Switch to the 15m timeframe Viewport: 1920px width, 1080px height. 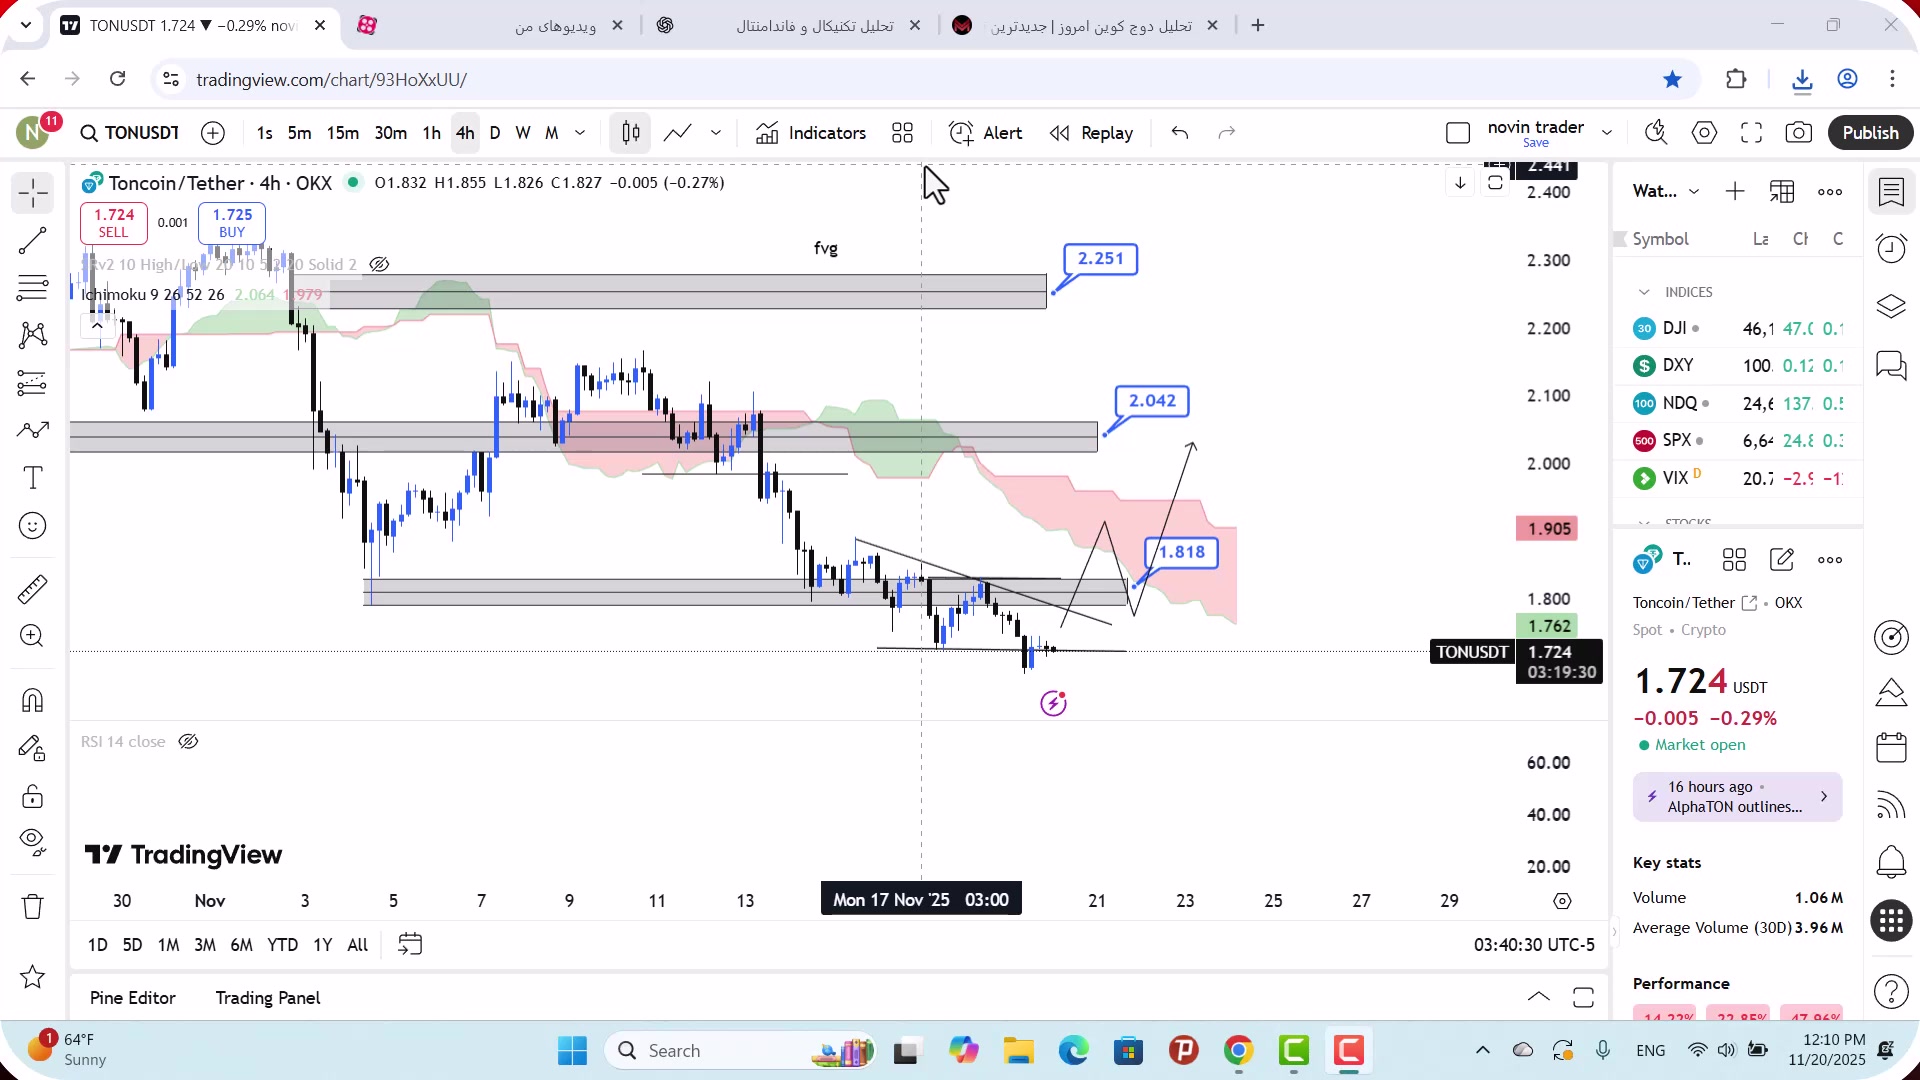[343, 133]
